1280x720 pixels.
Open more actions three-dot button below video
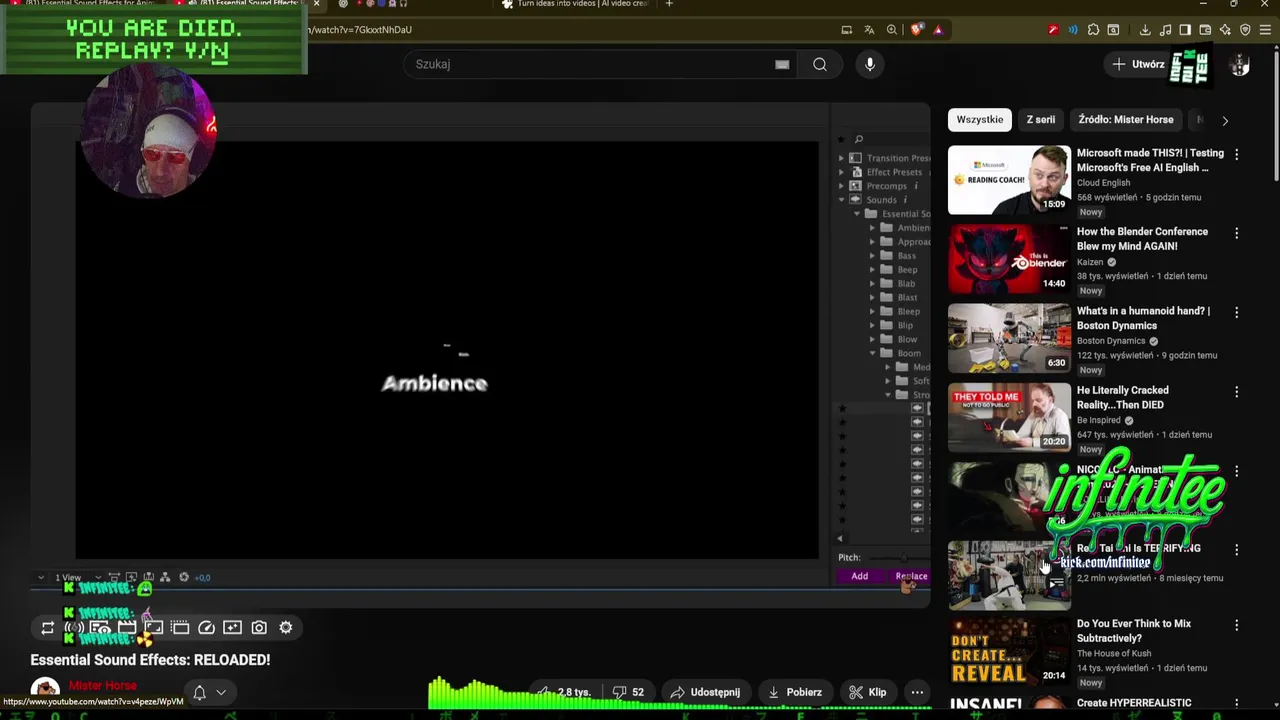pyautogui.click(x=917, y=692)
